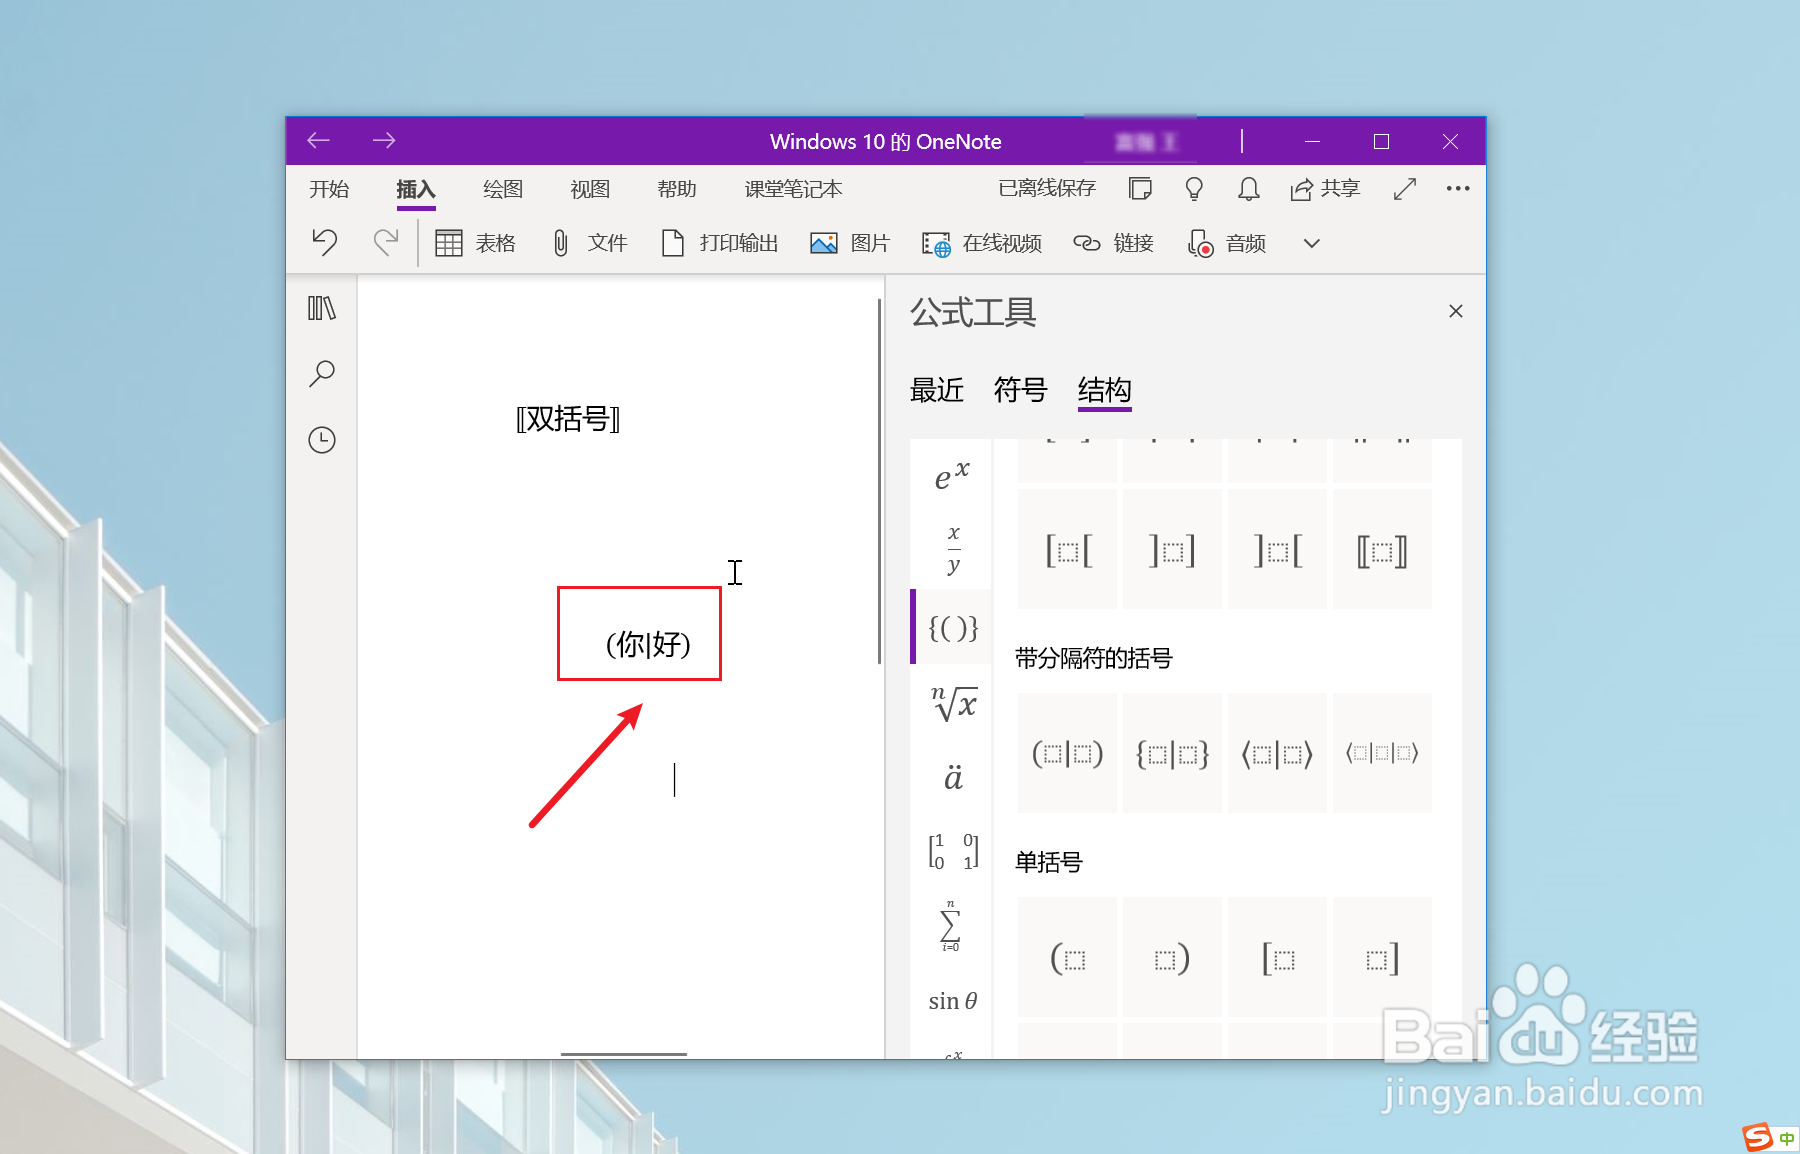The width and height of the screenshot is (1800, 1154).
Task: Click the (你|好) equation on page
Action: [x=648, y=644]
